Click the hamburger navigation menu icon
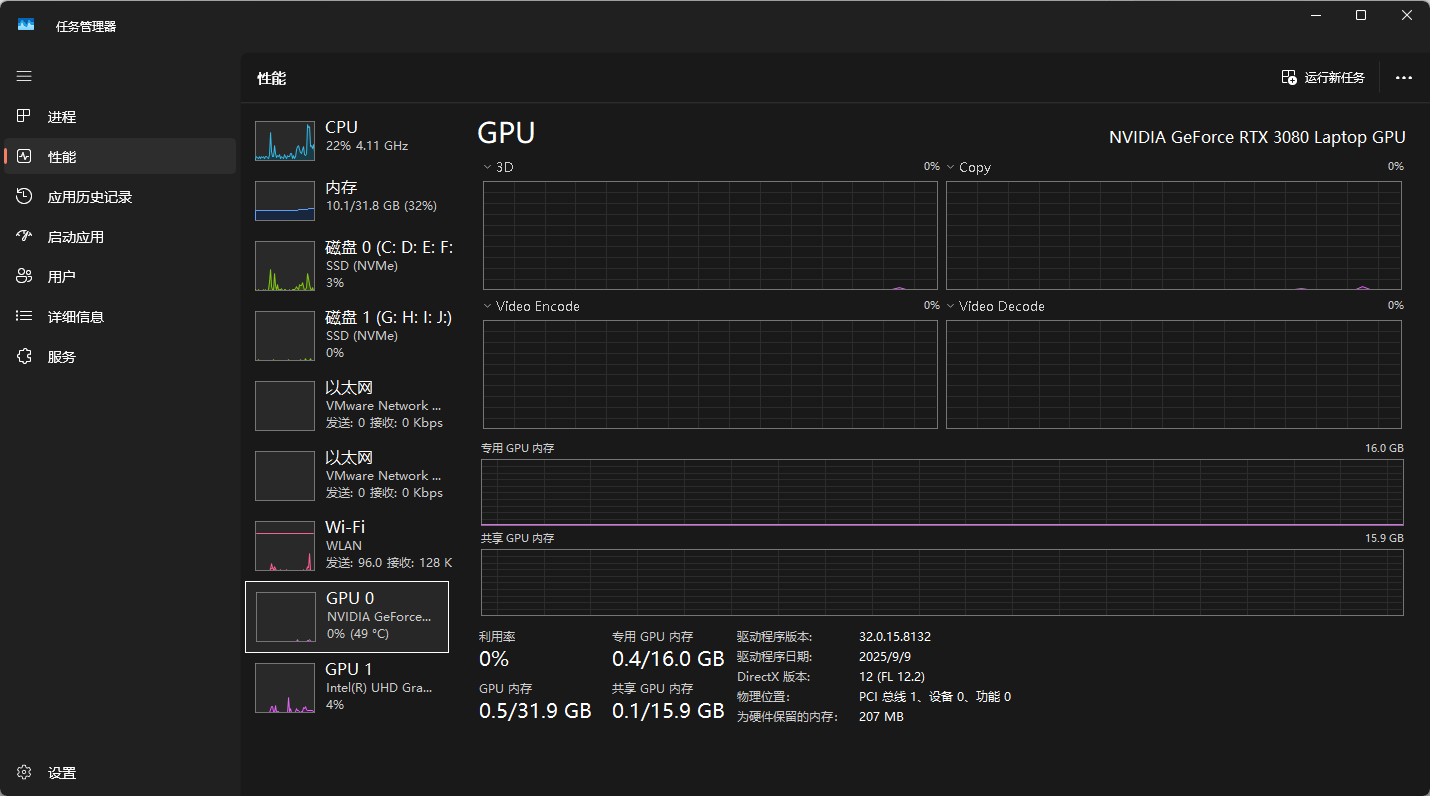The height and width of the screenshot is (796, 1430). coord(24,76)
